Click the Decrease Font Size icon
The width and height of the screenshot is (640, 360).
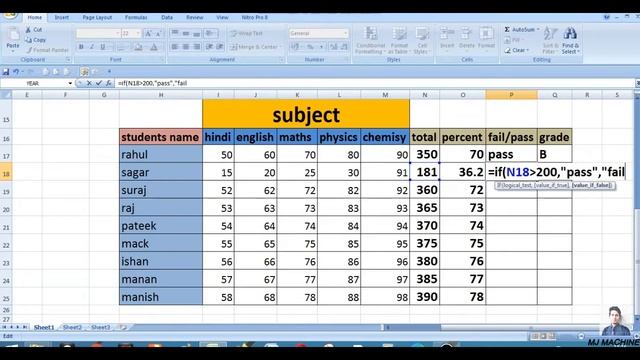[x=158, y=33]
